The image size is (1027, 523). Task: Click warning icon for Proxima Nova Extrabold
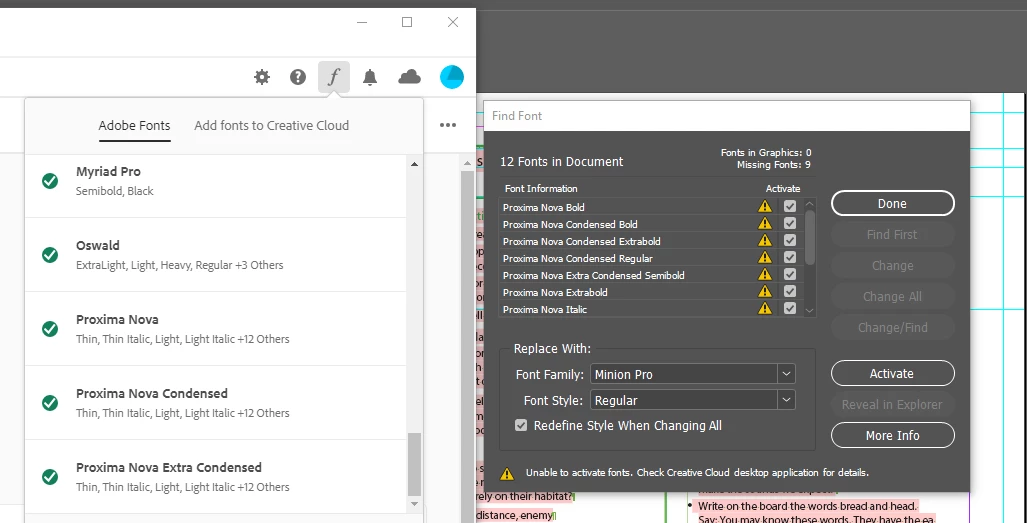(x=764, y=291)
